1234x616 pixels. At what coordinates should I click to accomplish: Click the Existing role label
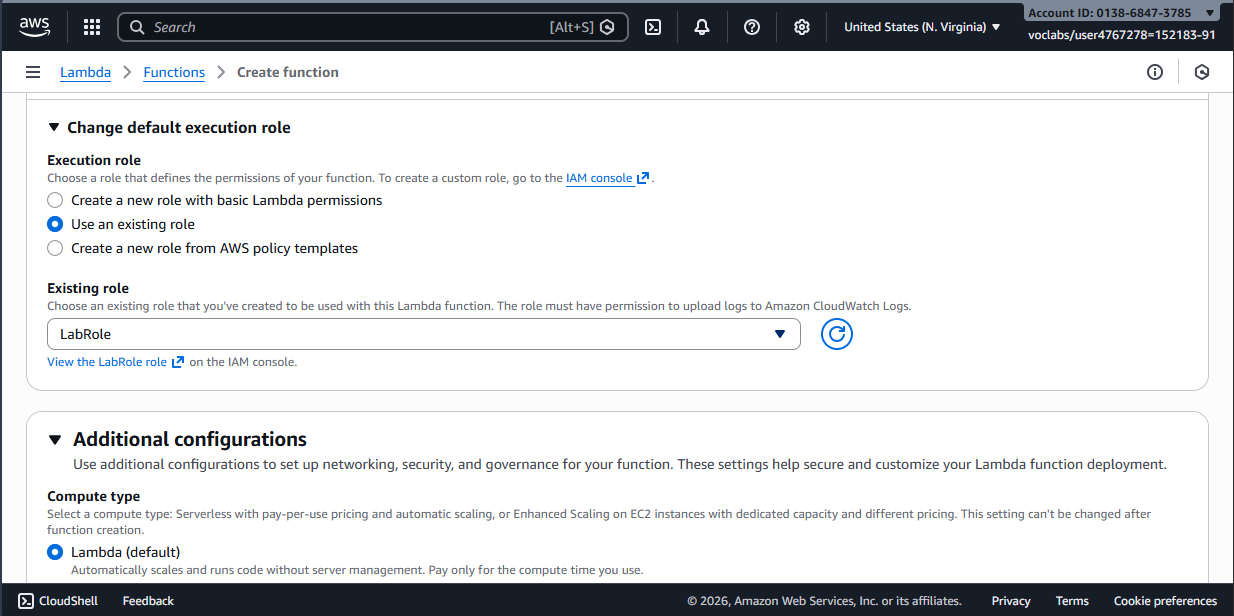click(x=88, y=288)
